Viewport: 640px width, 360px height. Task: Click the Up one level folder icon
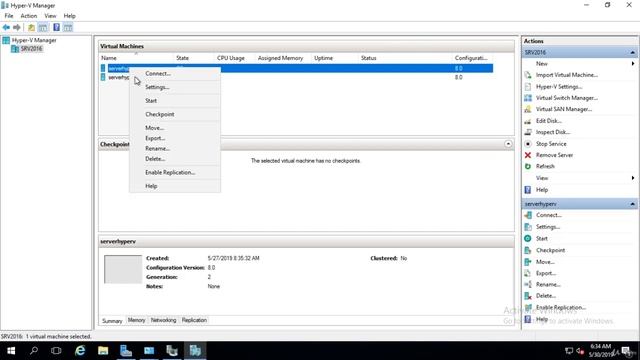[x=31, y=27]
